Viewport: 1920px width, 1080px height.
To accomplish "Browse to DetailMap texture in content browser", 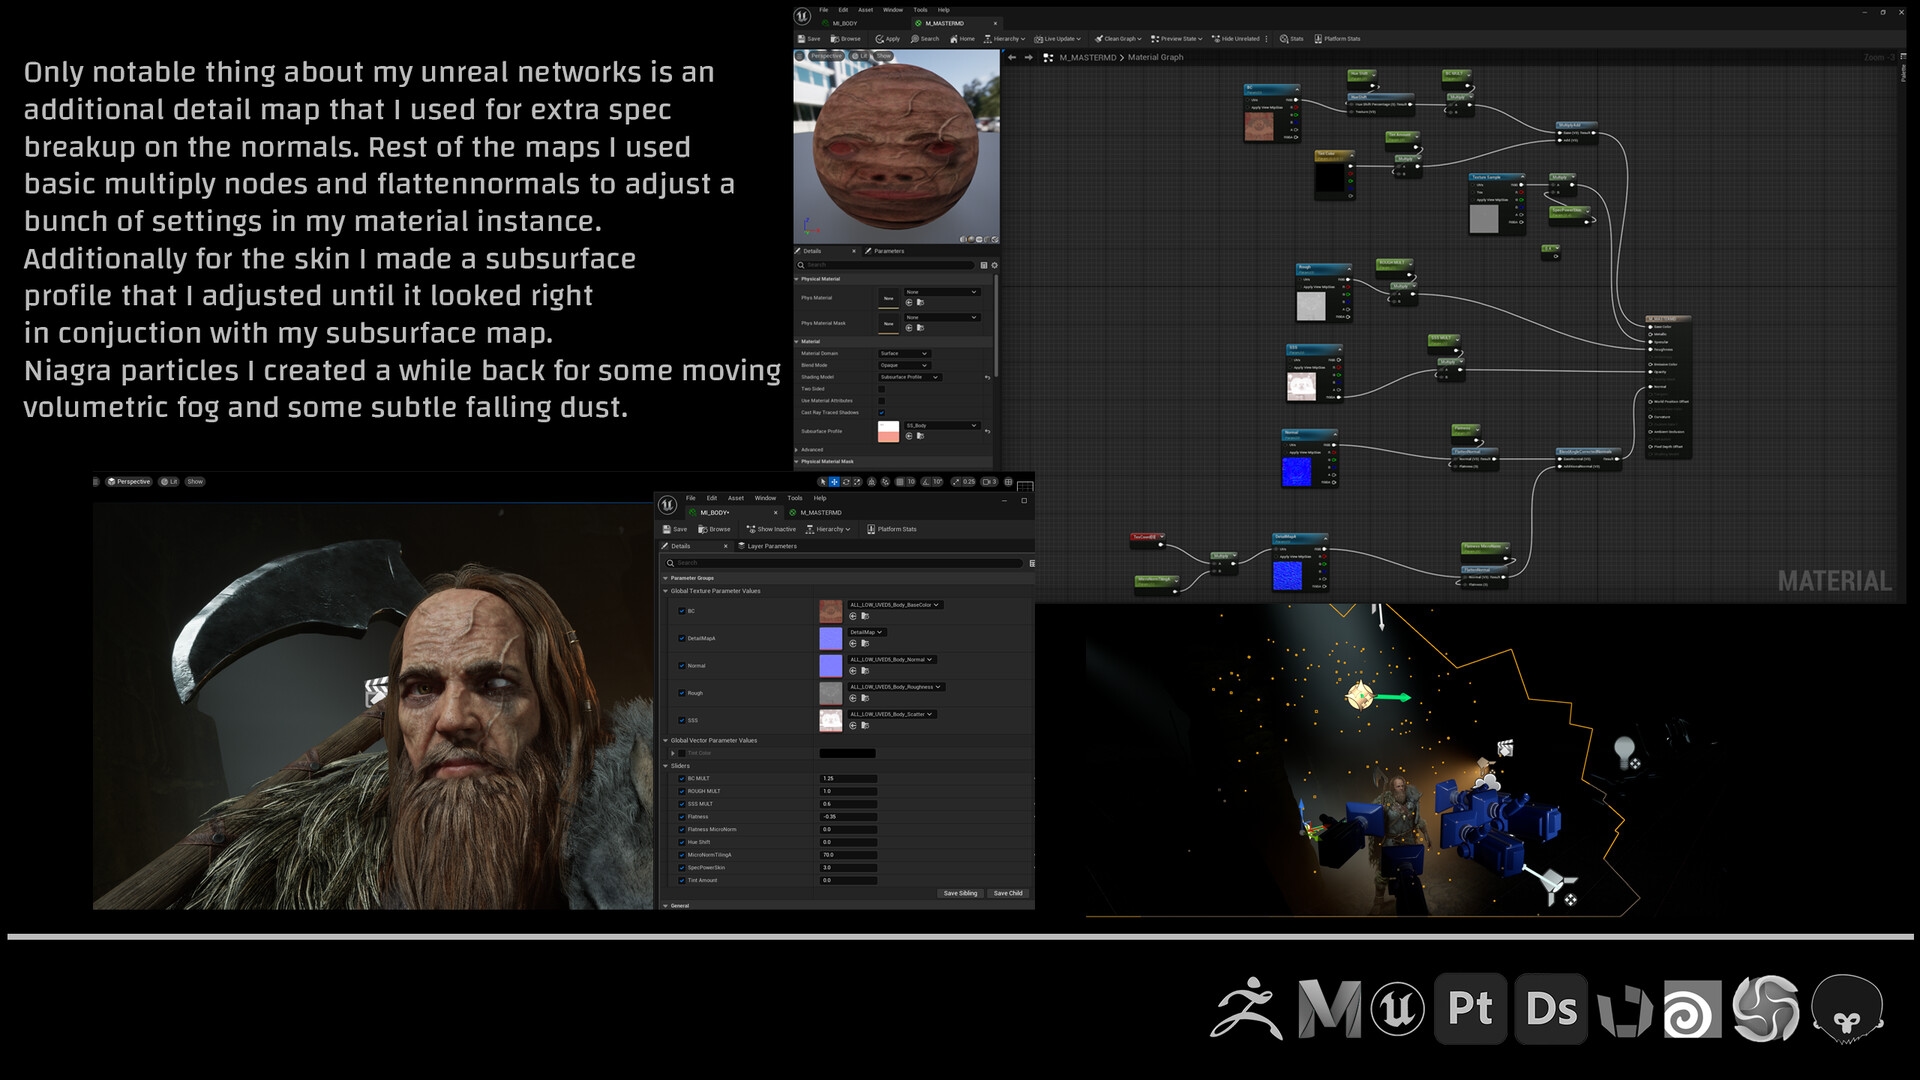I will [865, 643].
